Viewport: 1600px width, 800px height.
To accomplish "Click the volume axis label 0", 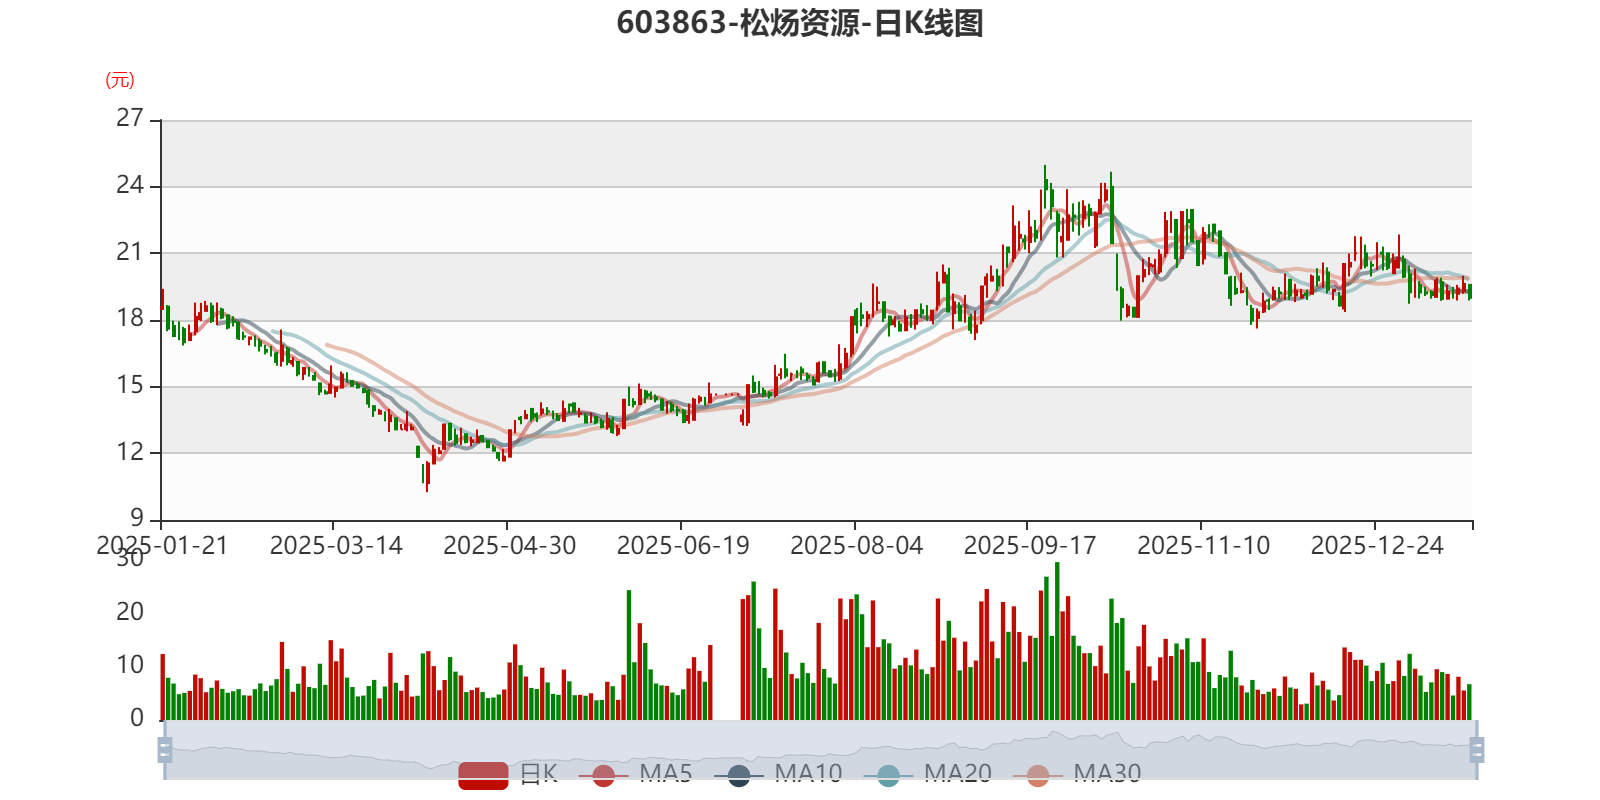I will 137,718.
